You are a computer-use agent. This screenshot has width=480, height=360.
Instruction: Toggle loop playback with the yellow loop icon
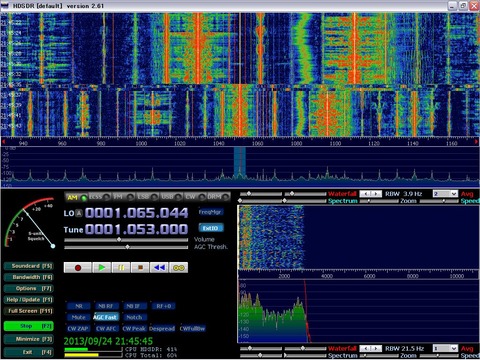point(179,268)
